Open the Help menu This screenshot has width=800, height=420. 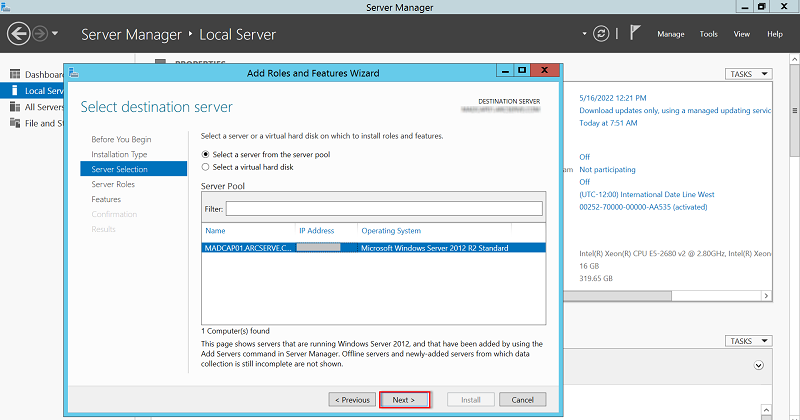click(x=774, y=34)
